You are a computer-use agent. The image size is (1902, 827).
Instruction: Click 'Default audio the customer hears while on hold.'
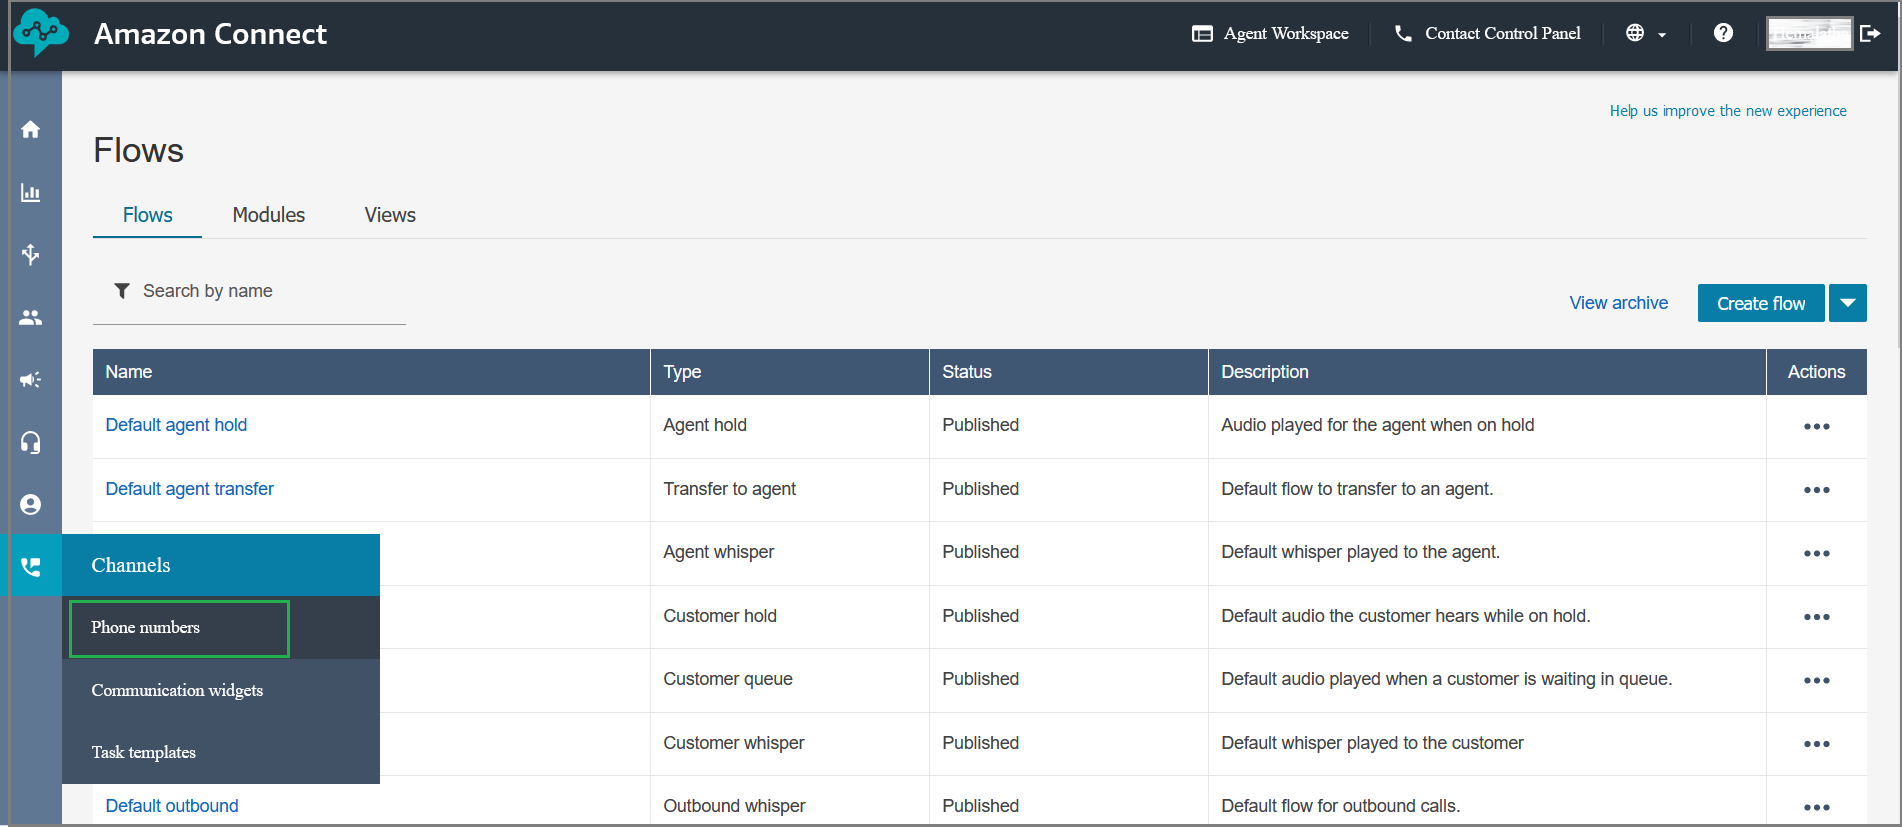(1406, 616)
